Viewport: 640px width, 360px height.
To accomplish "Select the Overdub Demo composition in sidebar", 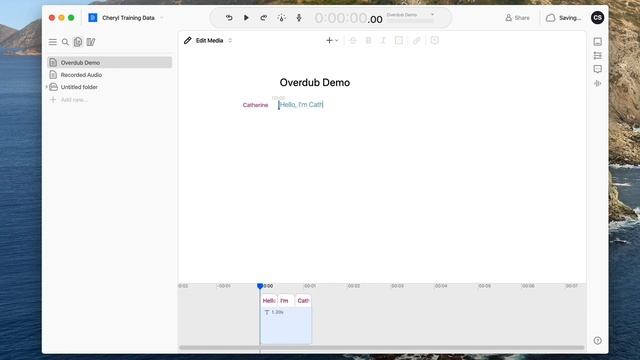I will [x=109, y=62].
